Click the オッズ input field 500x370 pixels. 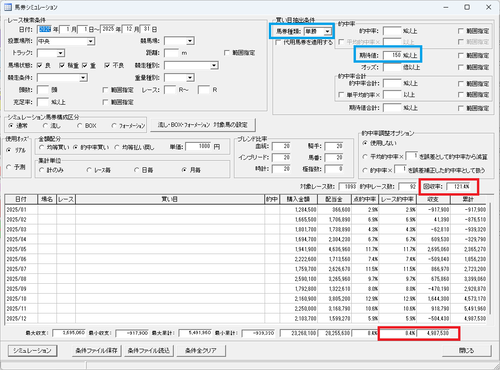[x=392, y=67]
